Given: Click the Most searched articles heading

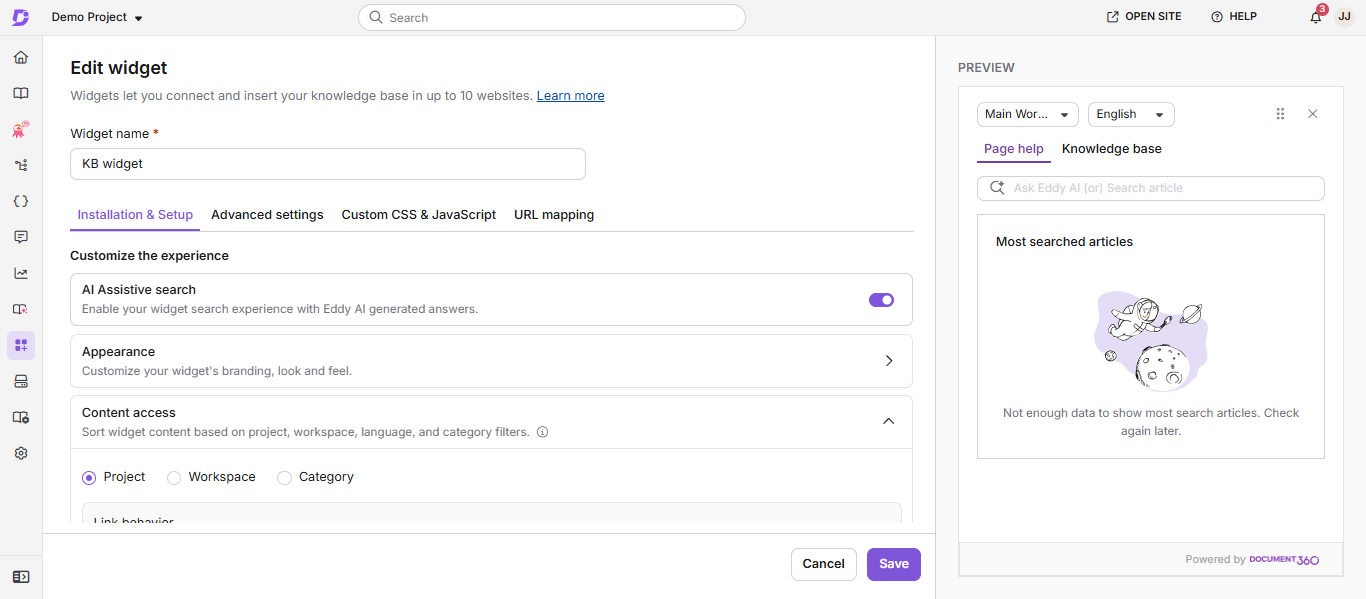Looking at the screenshot, I should point(1064,242).
